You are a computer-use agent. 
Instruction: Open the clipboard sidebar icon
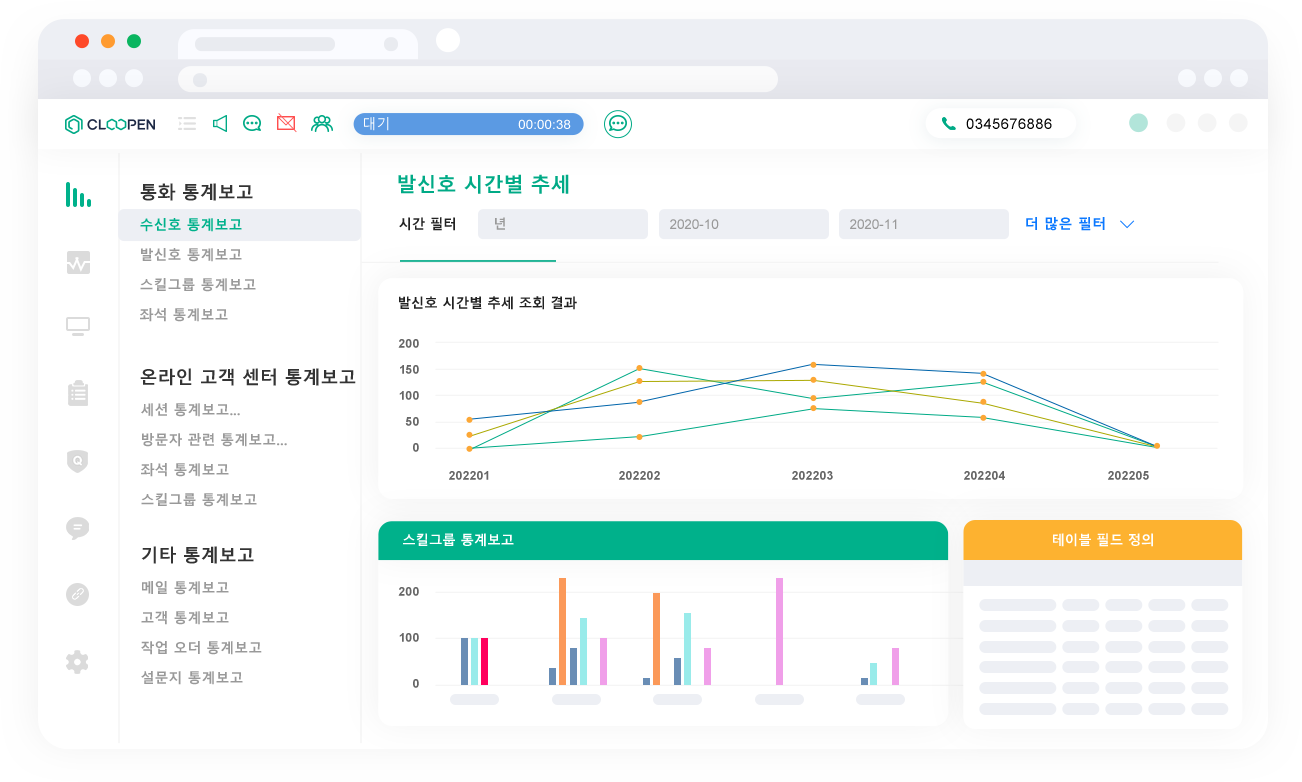click(77, 393)
